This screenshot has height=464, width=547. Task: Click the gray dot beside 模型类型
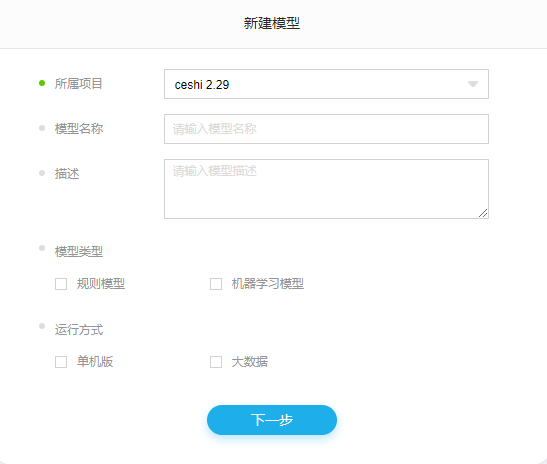pos(42,248)
